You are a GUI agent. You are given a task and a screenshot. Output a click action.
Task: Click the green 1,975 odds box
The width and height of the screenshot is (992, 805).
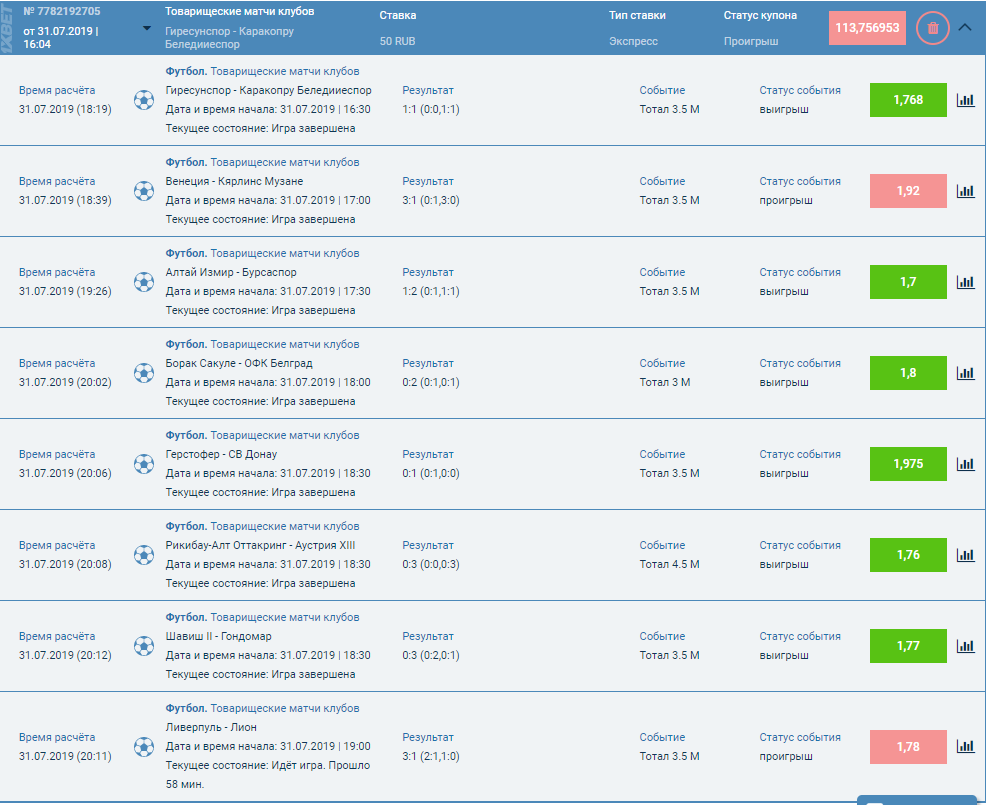(x=908, y=464)
